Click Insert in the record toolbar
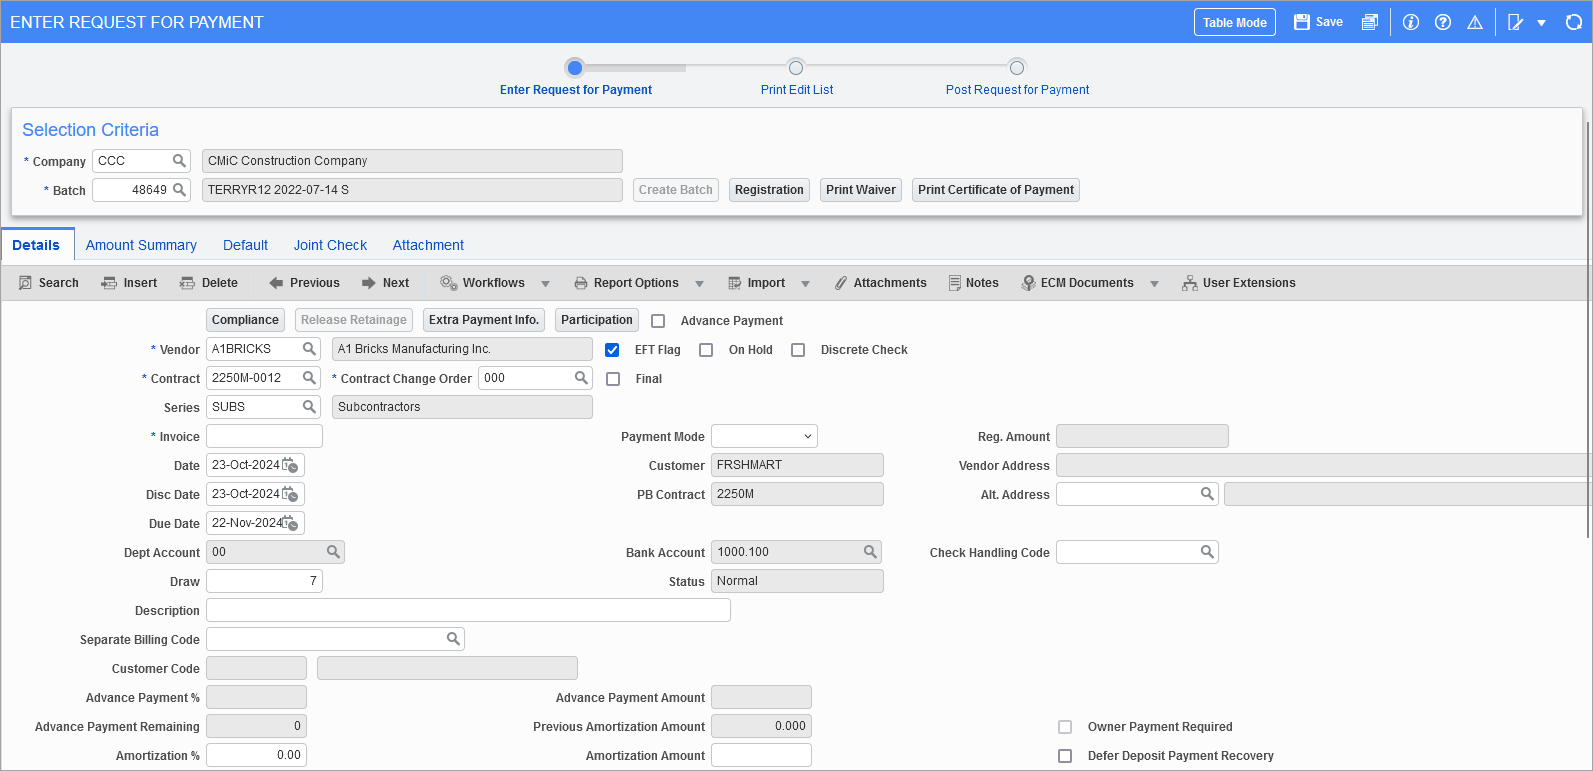Screen dimensions: 1593x771 [129, 283]
